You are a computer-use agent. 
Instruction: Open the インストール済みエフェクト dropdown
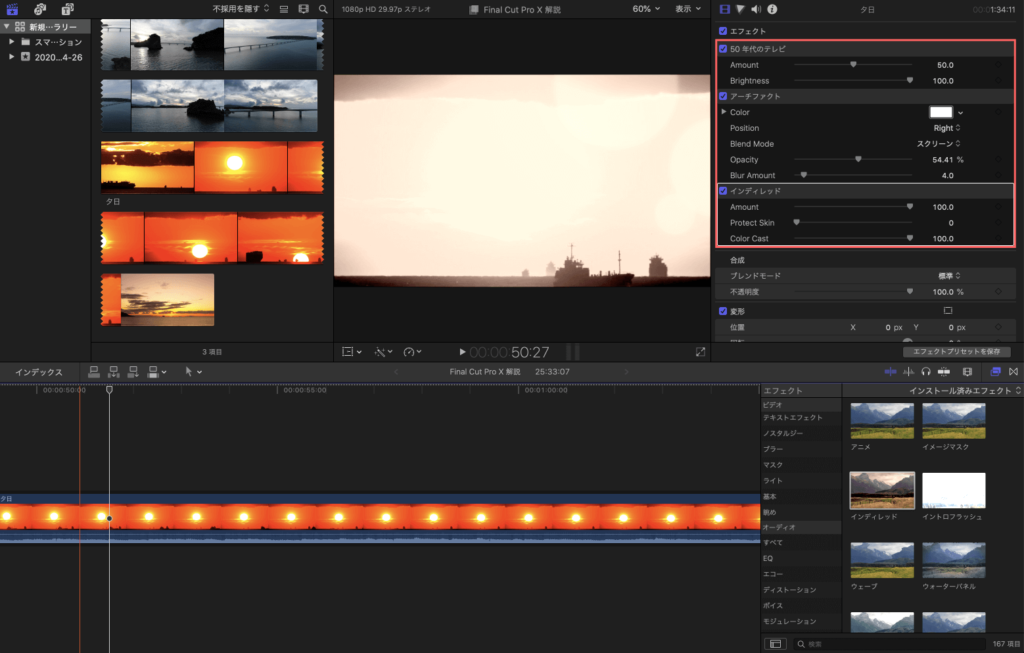(965, 390)
